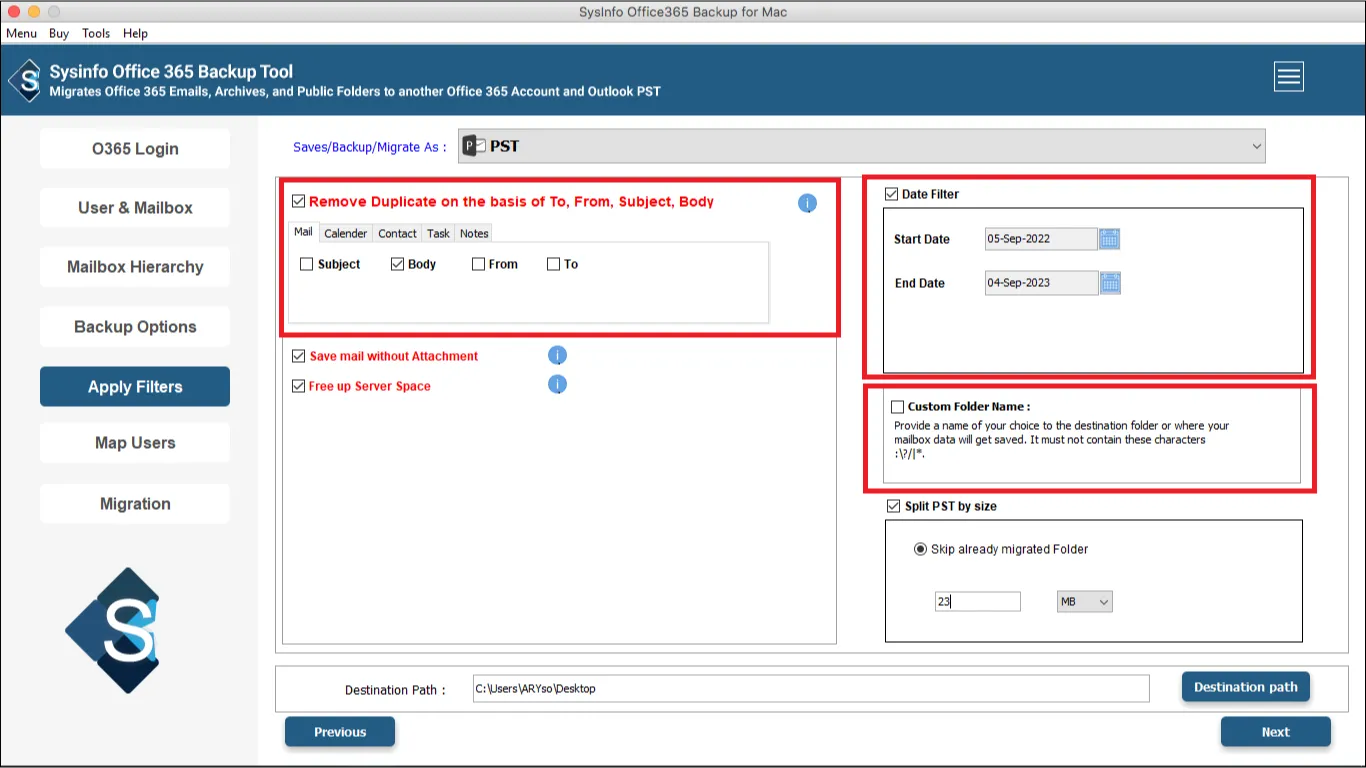Screen dimensions: 1366x768
Task: Click the Sysinfo logo in header
Action: 25,80
